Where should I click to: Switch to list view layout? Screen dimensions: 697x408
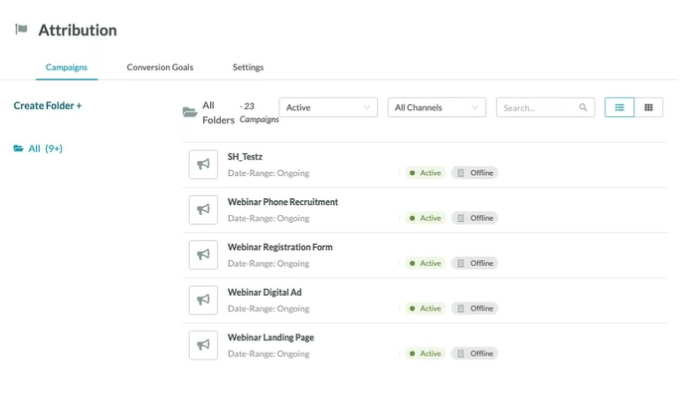pyautogui.click(x=620, y=107)
